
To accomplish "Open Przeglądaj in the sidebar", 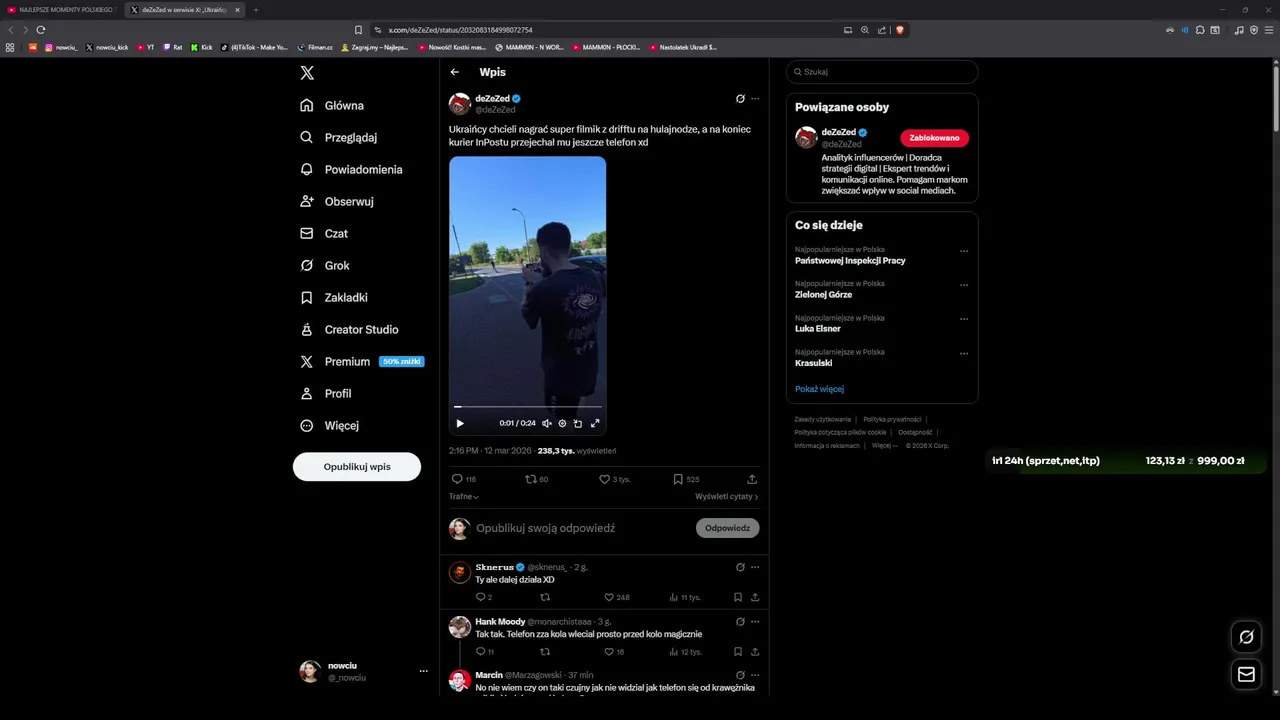I will [x=339, y=137].
